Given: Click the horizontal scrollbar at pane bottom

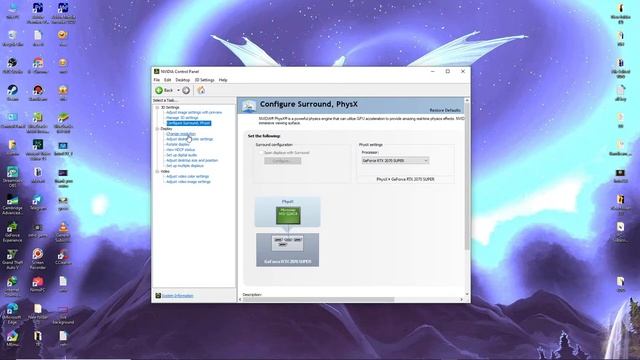Looking at the screenshot, I should [319, 300].
